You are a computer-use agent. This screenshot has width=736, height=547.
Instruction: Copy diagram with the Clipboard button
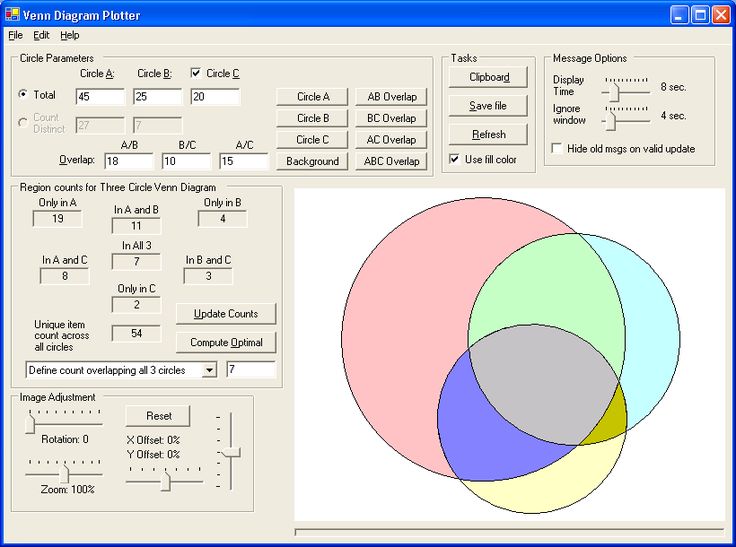click(489, 77)
